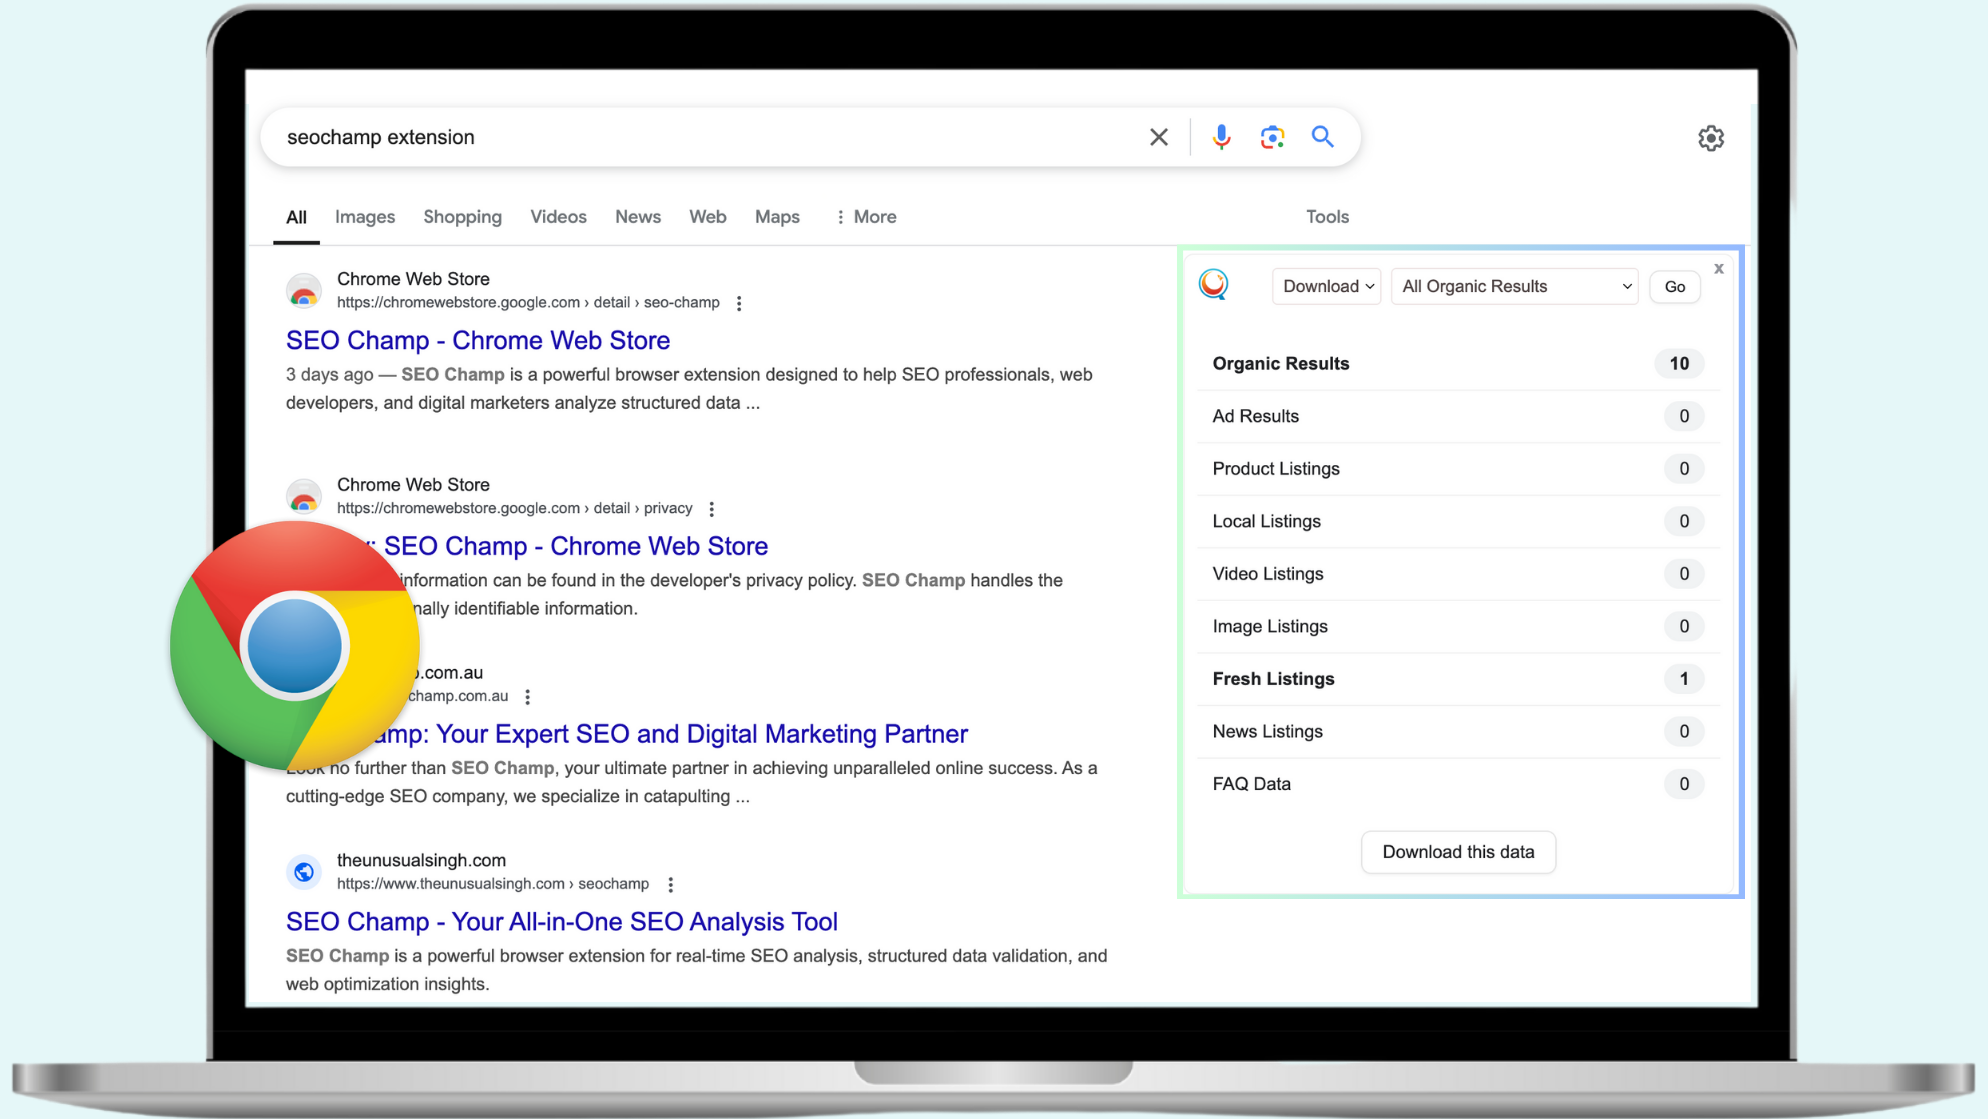Open options menu for champ.com.au result

point(528,697)
